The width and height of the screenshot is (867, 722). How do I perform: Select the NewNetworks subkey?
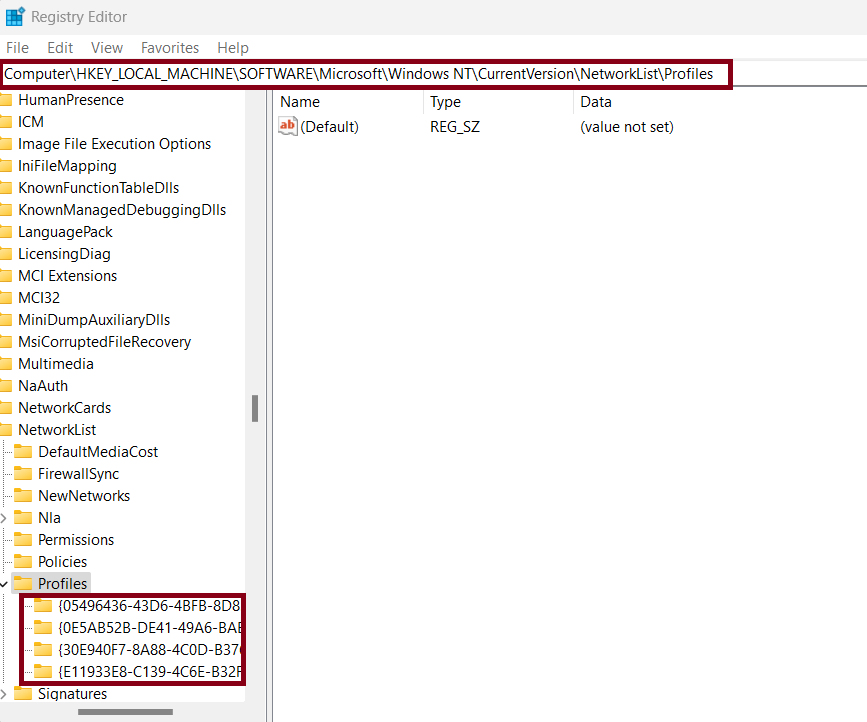click(84, 496)
